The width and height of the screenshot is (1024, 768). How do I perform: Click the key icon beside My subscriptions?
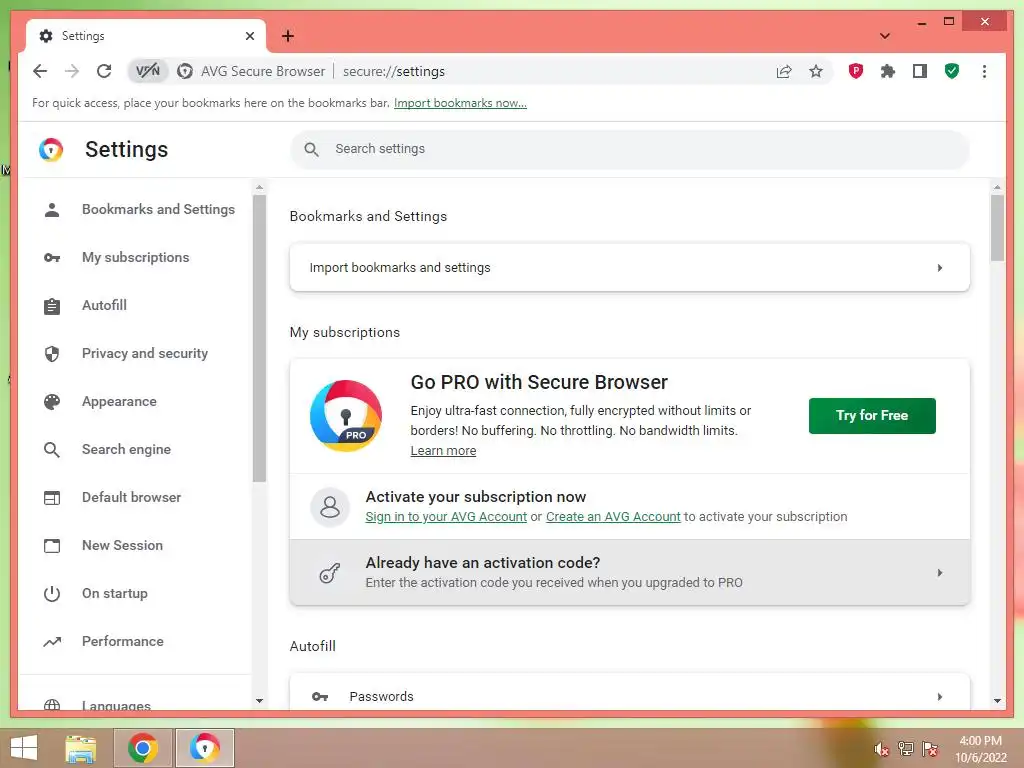pyautogui.click(x=52, y=258)
